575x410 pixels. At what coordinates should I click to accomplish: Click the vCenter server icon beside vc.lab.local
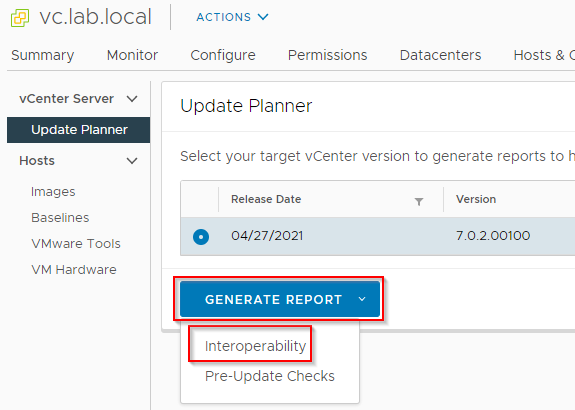pos(20,18)
